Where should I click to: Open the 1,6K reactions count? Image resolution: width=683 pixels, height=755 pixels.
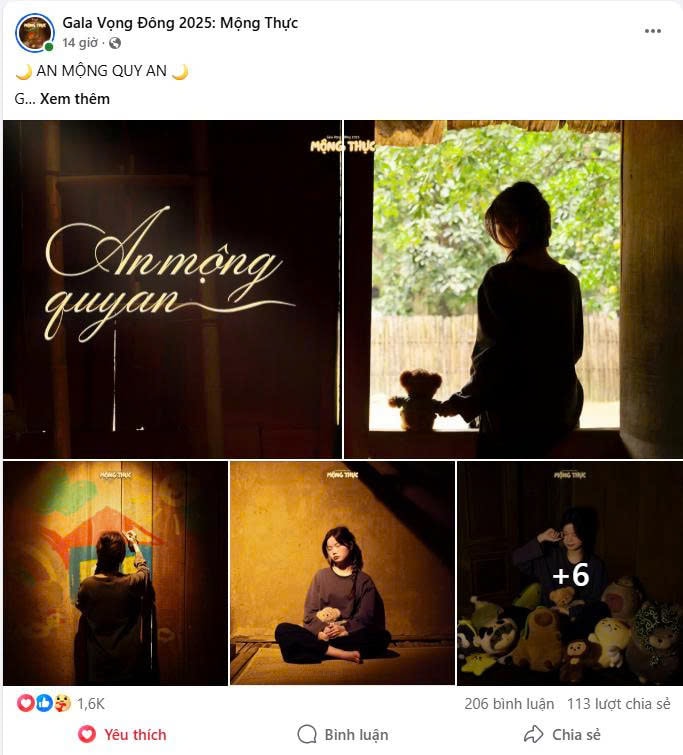coord(91,703)
